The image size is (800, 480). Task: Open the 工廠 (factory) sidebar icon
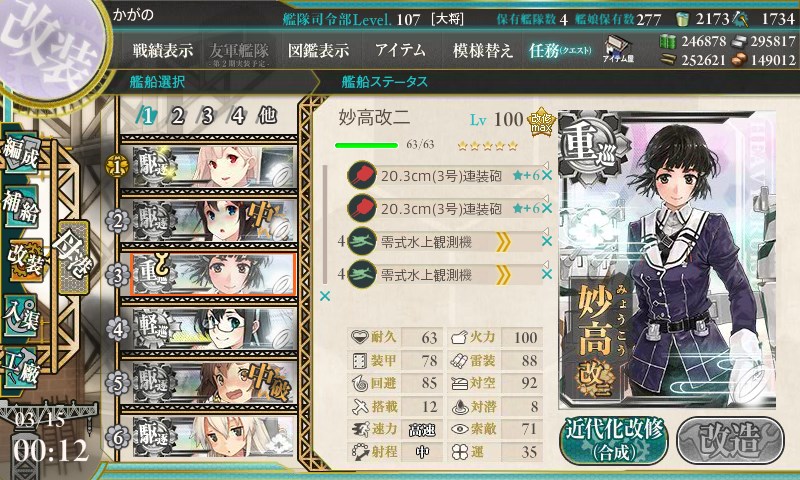[20, 367]
